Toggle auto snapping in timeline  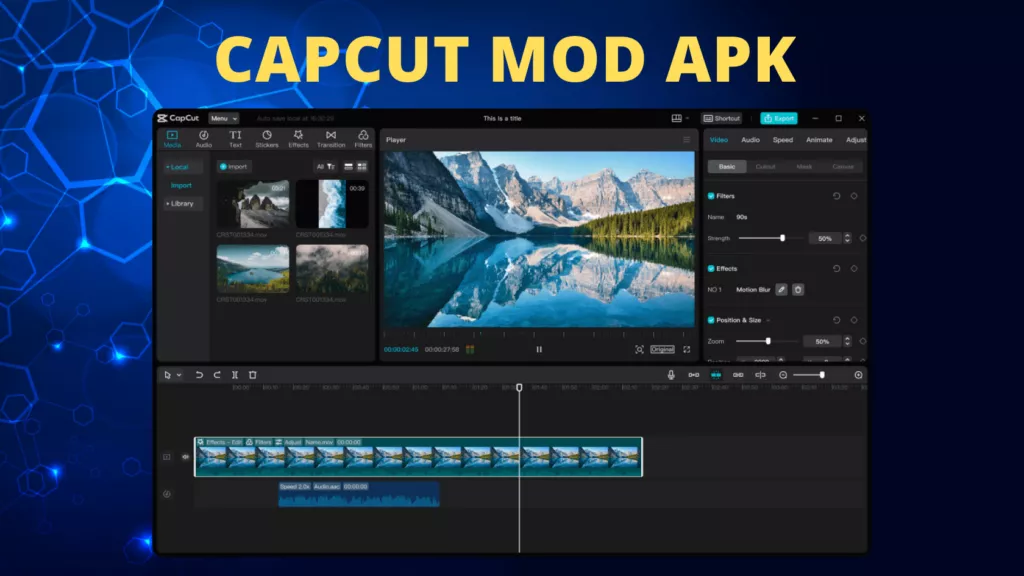pos(716,375)
